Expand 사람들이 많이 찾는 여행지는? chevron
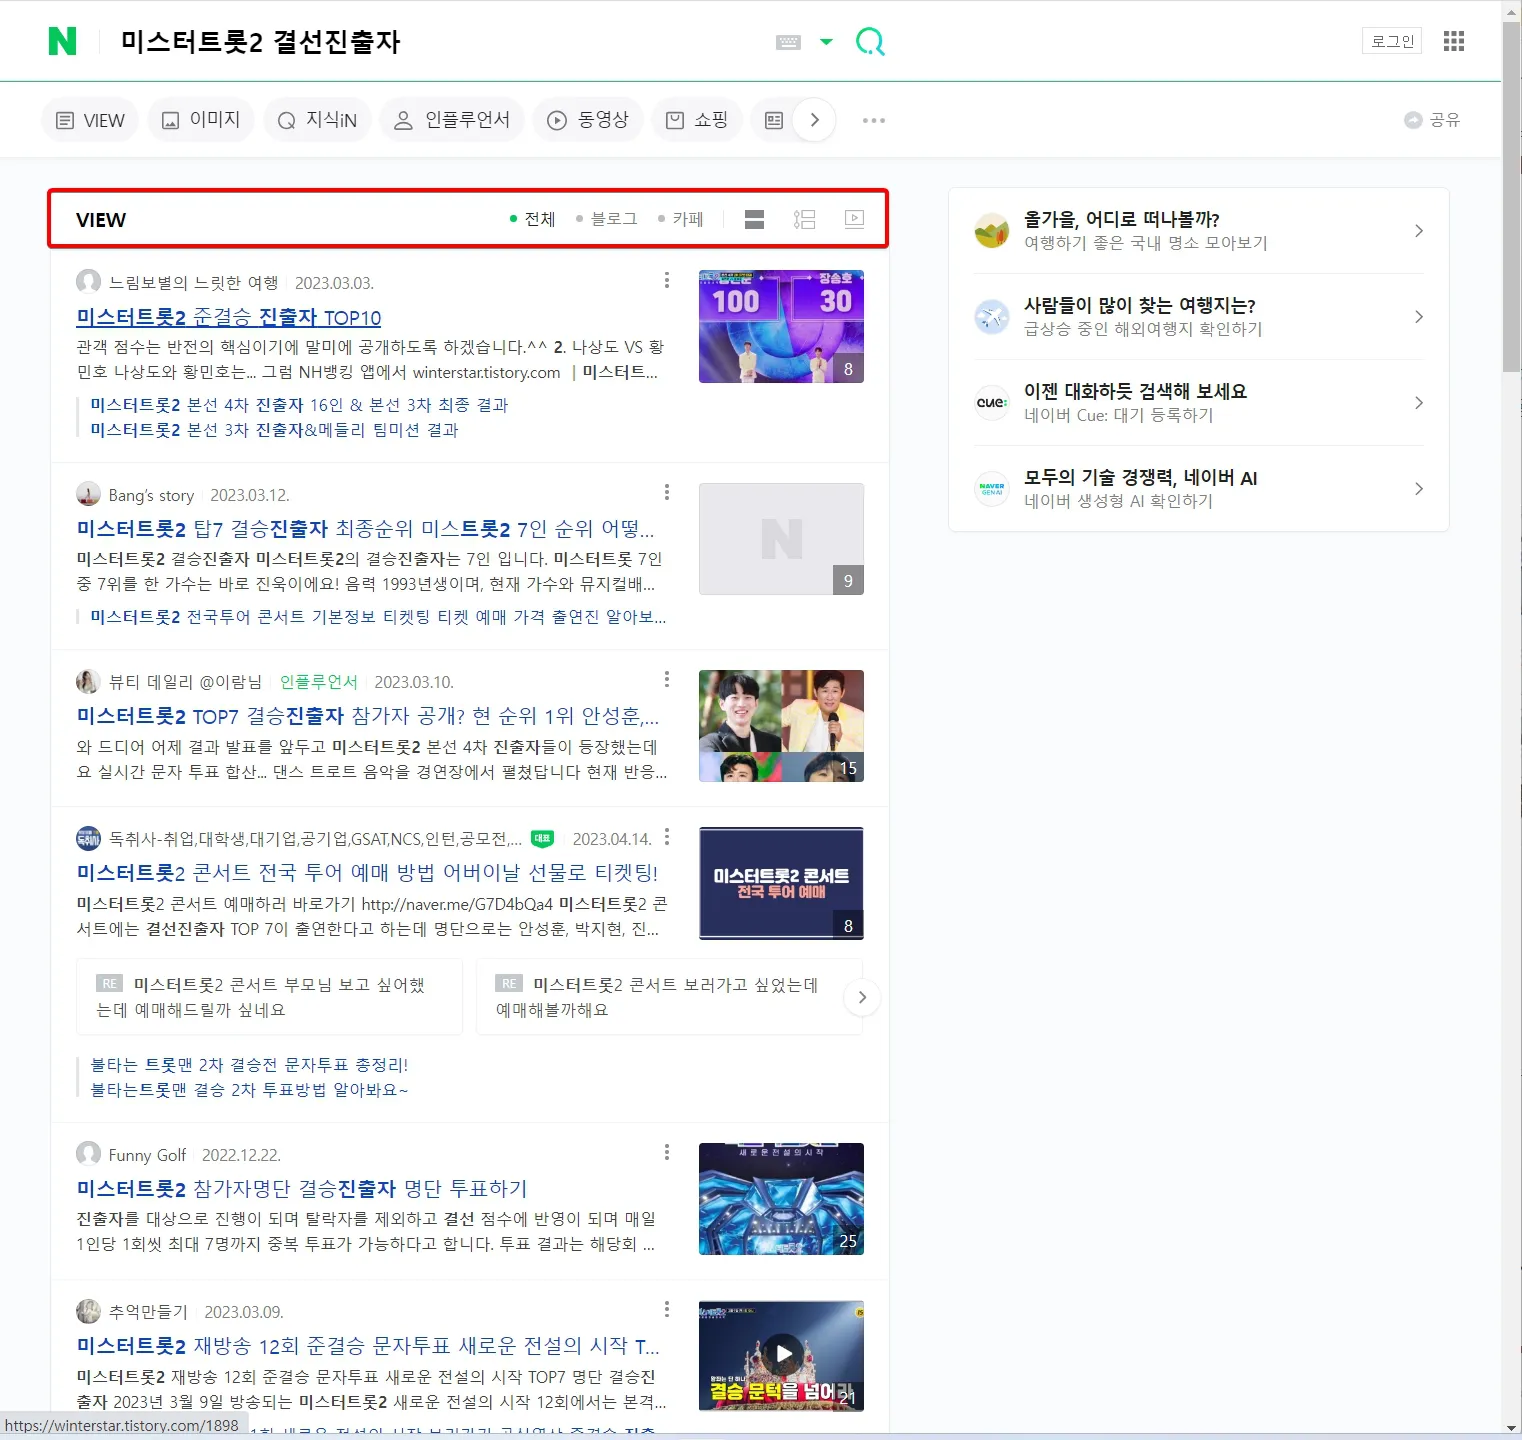Viewport: 1522px width, 1440px height. click(1418, 317)
